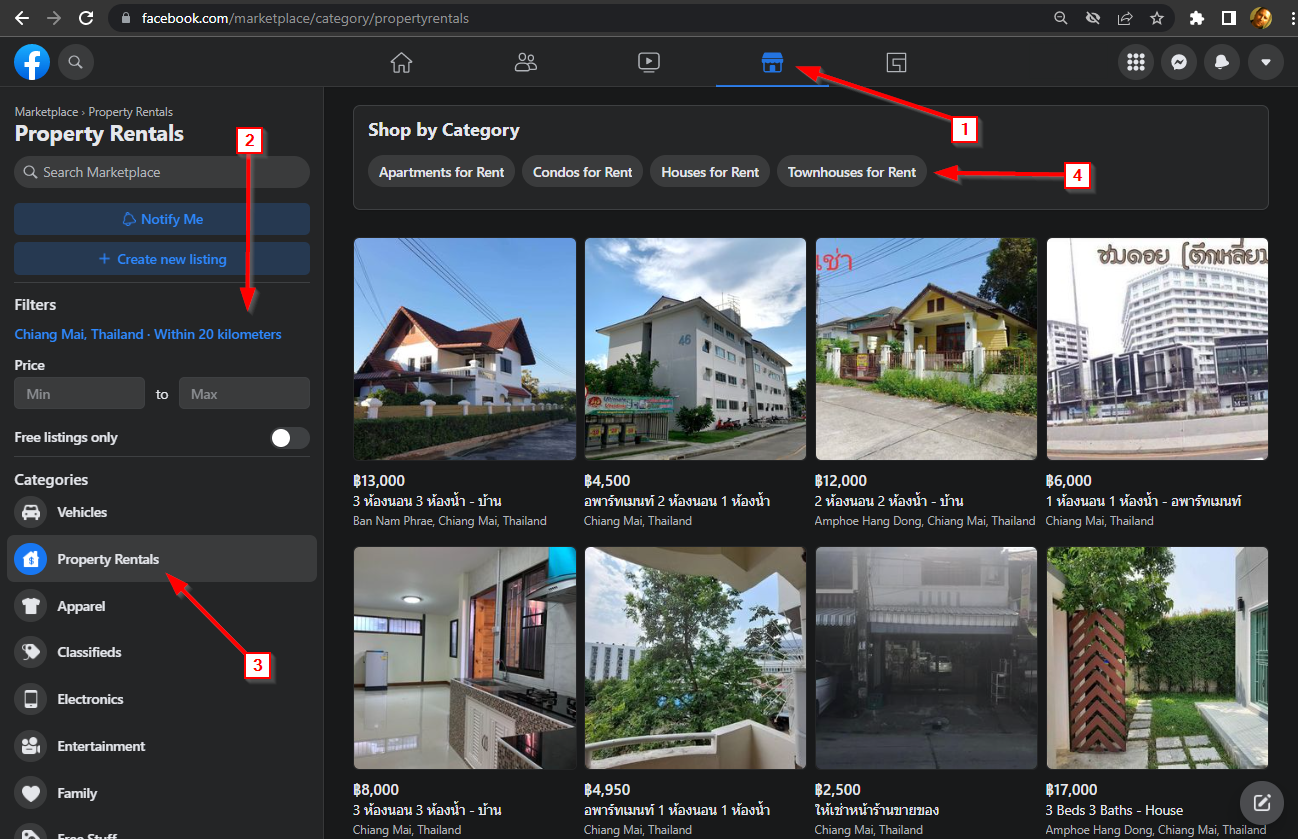Open the ฿17,000 garden house photo

[1157, 658]
